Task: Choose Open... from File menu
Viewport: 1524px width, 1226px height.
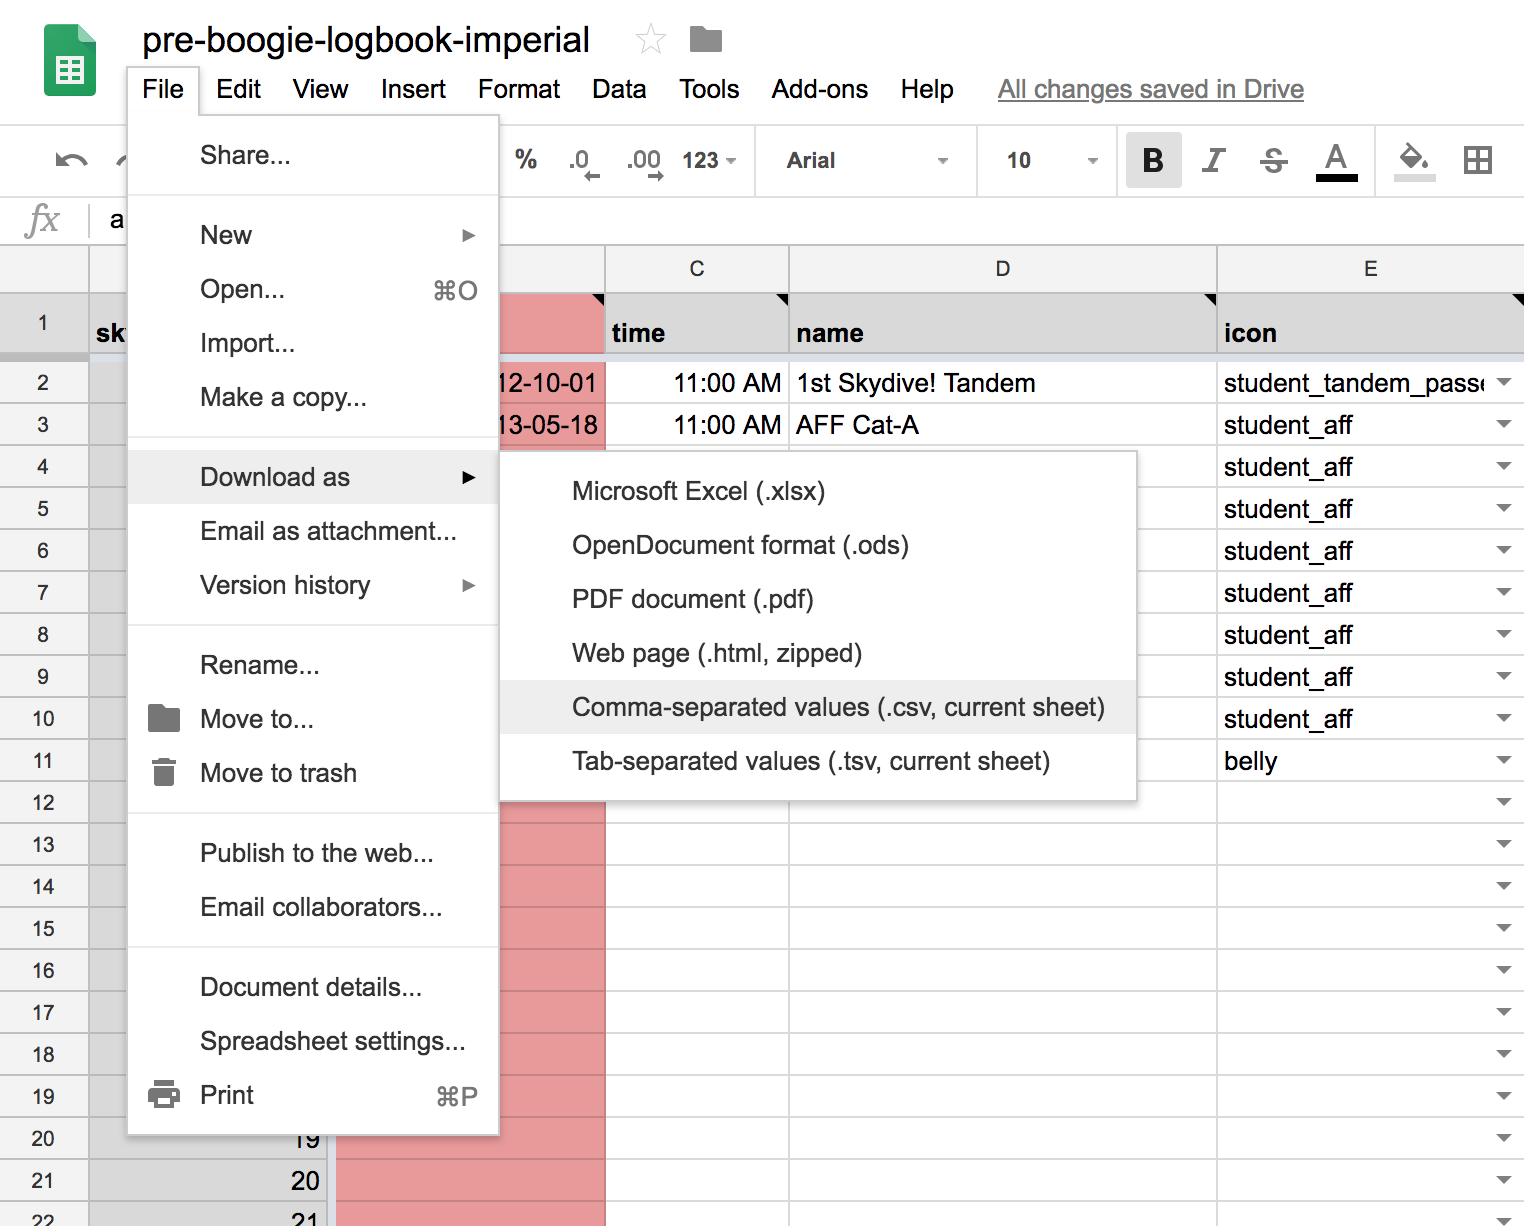Action: coord(313,289)
